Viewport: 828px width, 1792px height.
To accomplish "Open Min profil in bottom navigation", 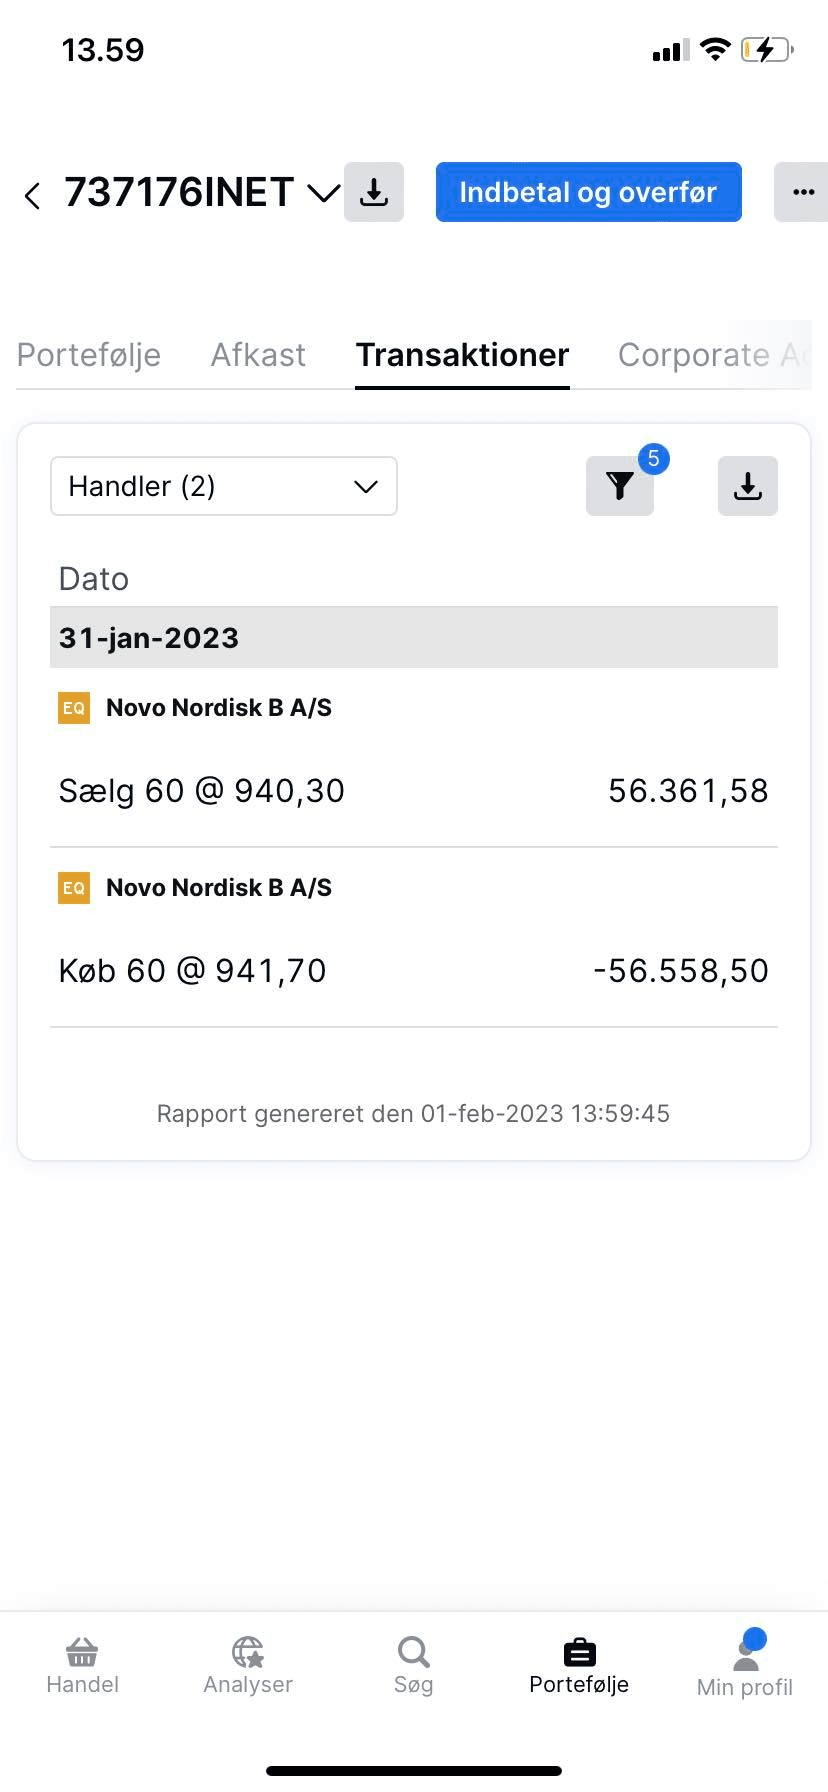I will coord(745,1666).
